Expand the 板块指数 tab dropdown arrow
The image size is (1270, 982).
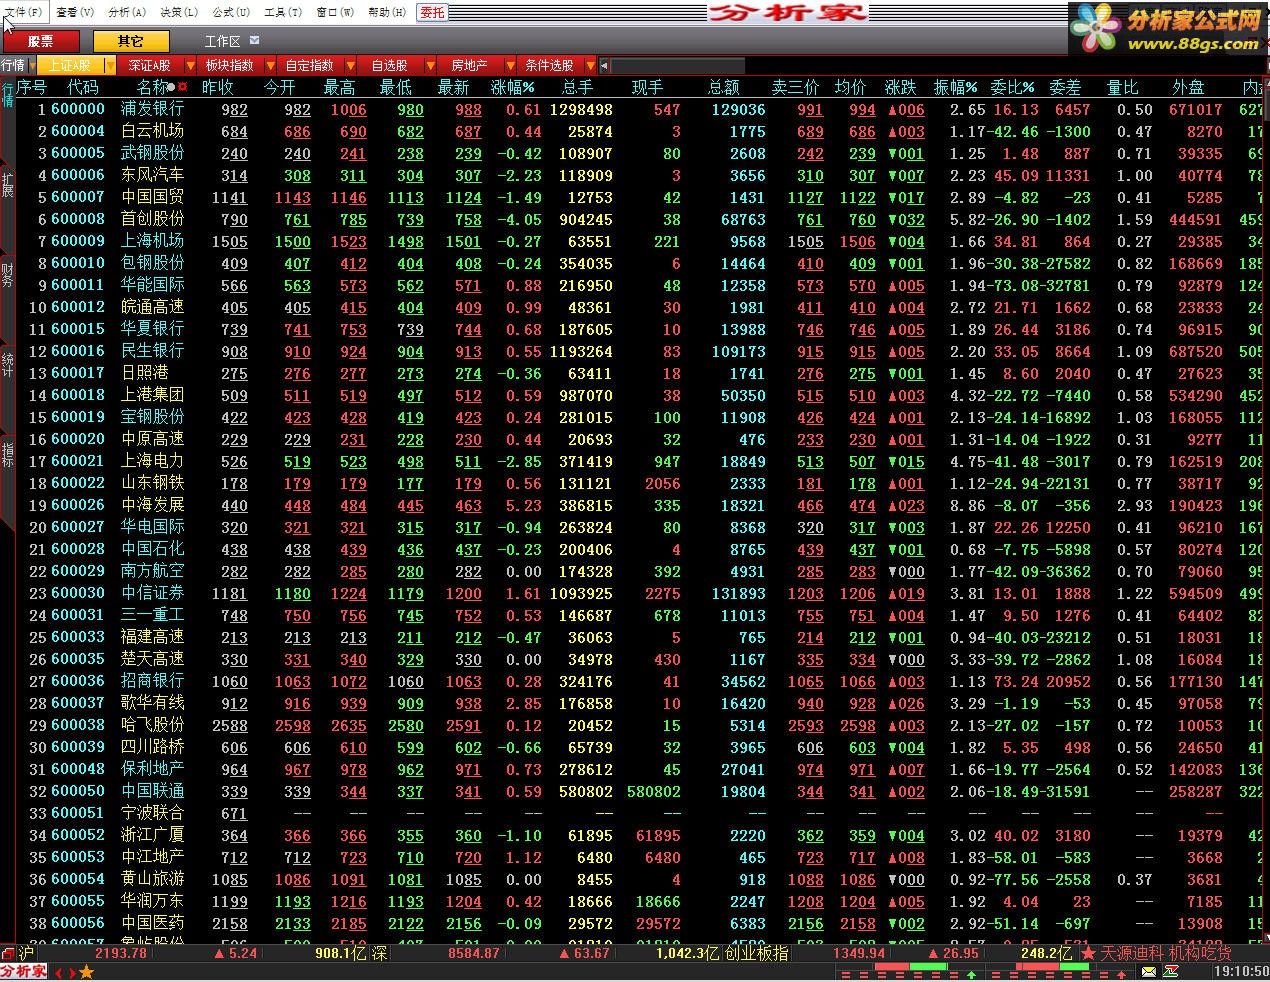[271, 66]
